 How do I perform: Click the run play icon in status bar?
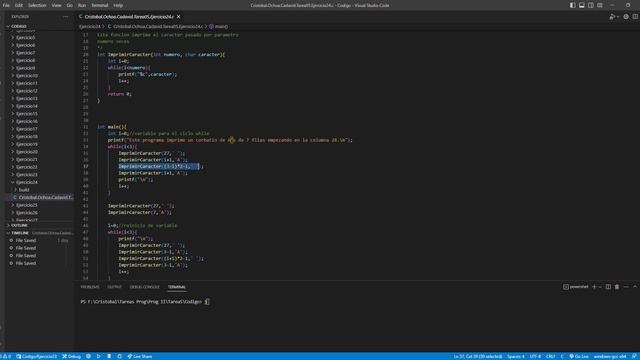pyautogui.click(x=98, y=356)
